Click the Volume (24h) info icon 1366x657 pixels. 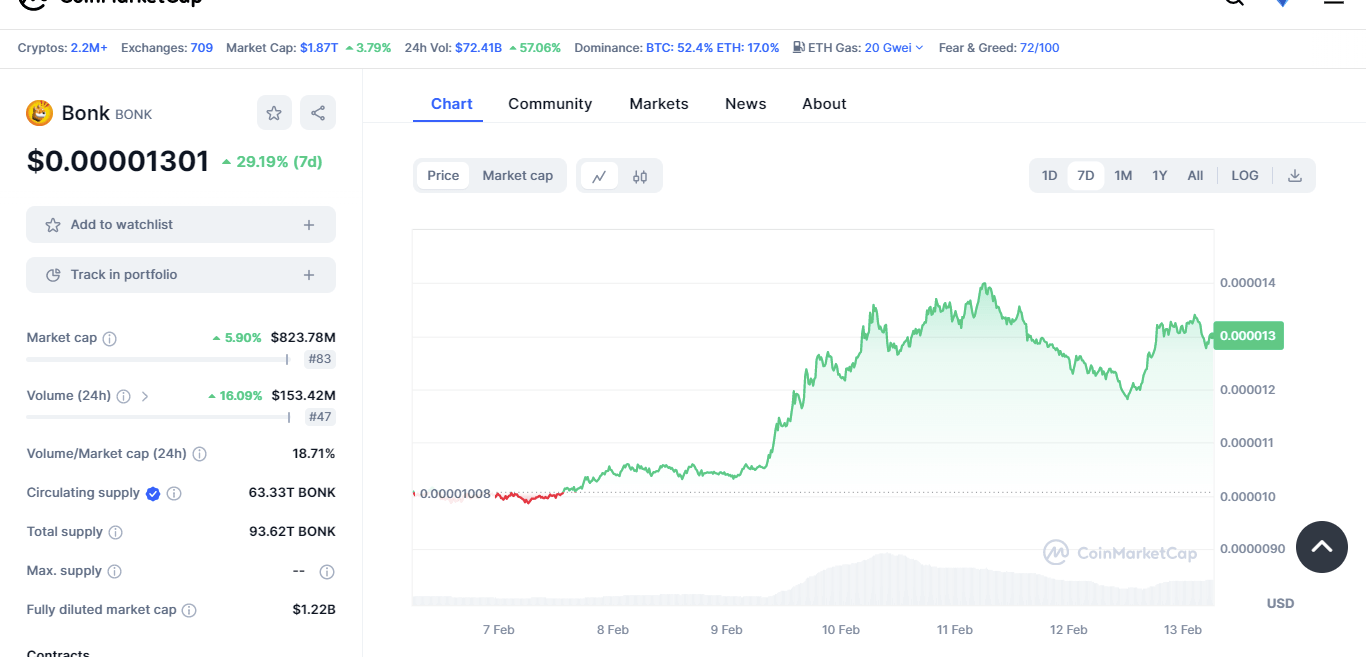(x=123, y=396)
